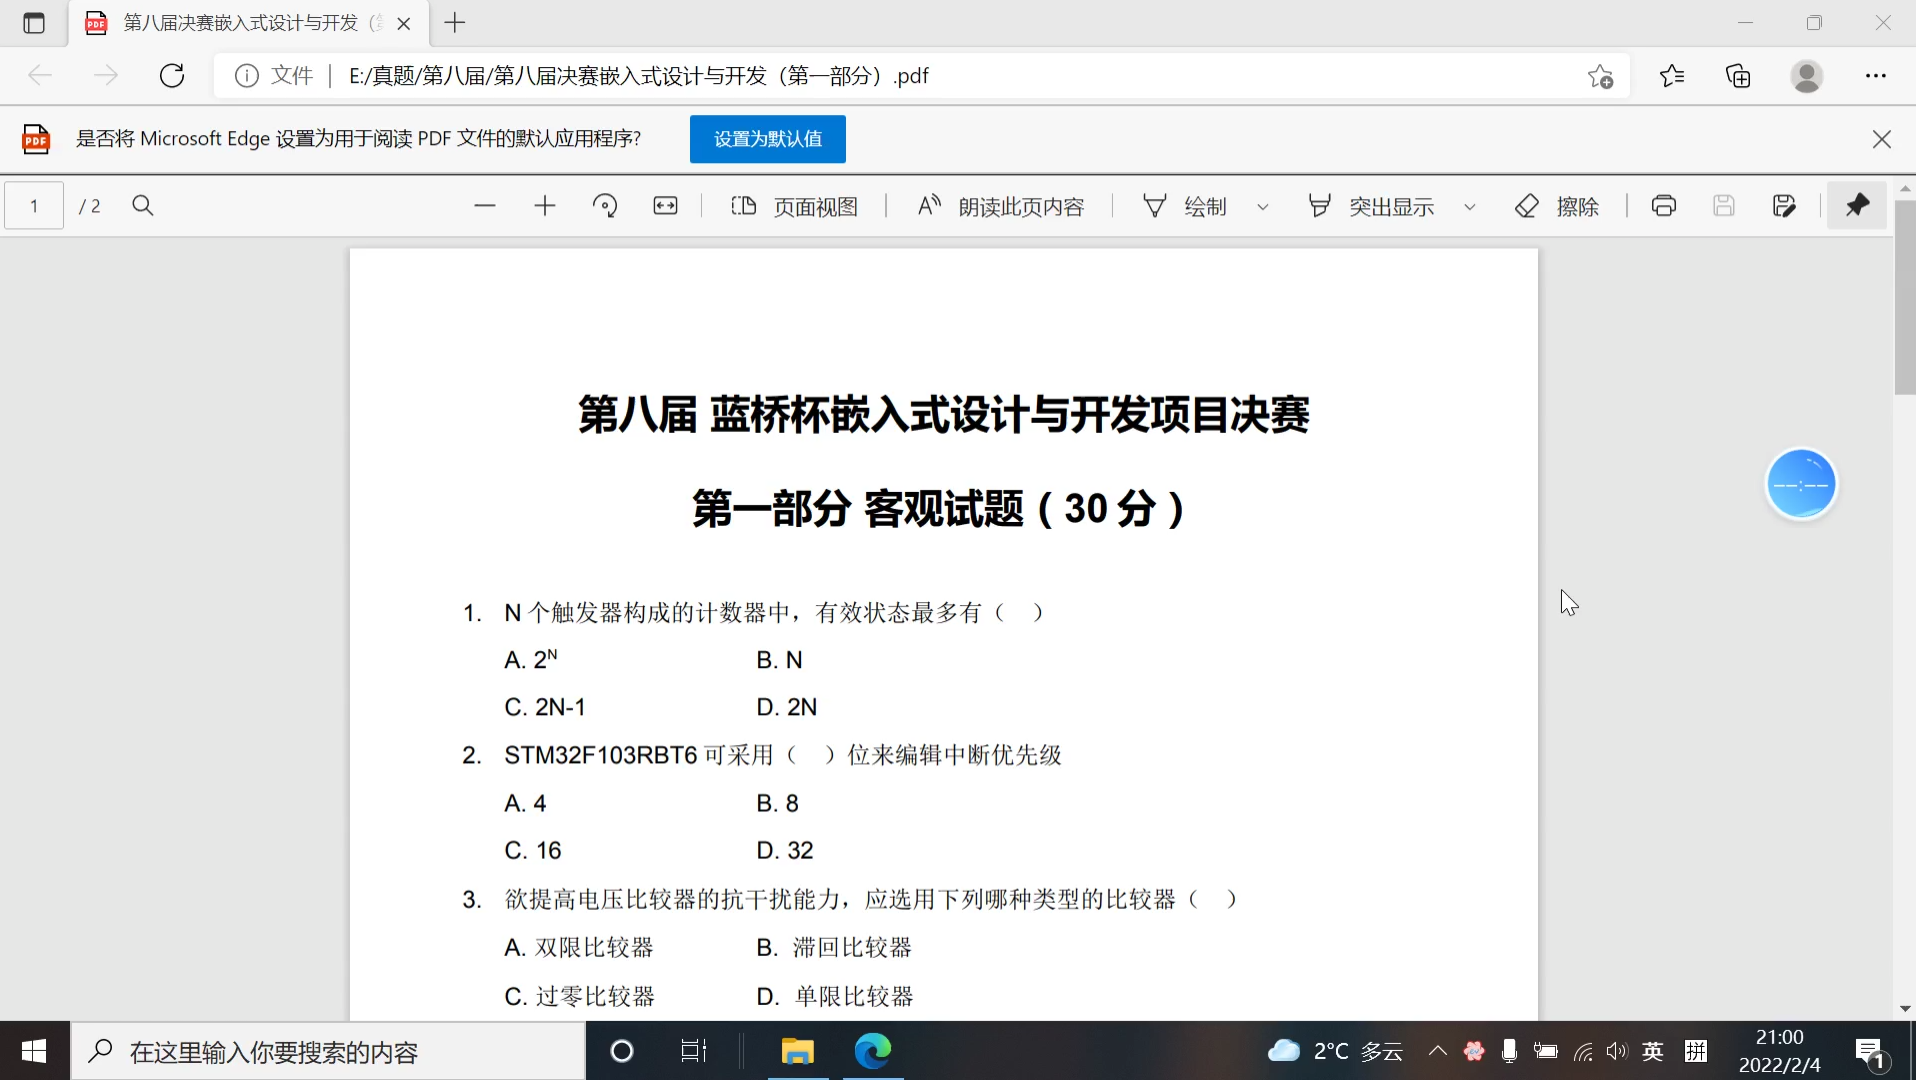Image resolution: width=1916 pixels, height=1080 pixels.
Task: Click answer option C. 16
Action: click(x=533, y=850)
